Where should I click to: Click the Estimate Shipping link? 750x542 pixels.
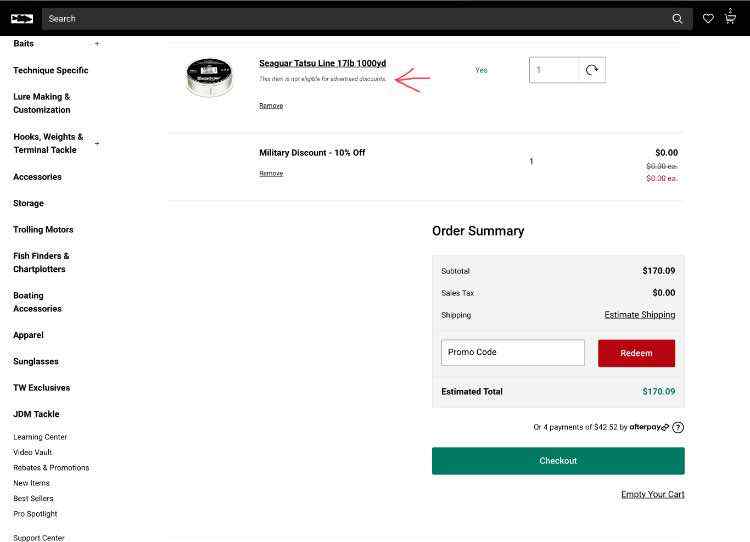click(x=640, y=315)
